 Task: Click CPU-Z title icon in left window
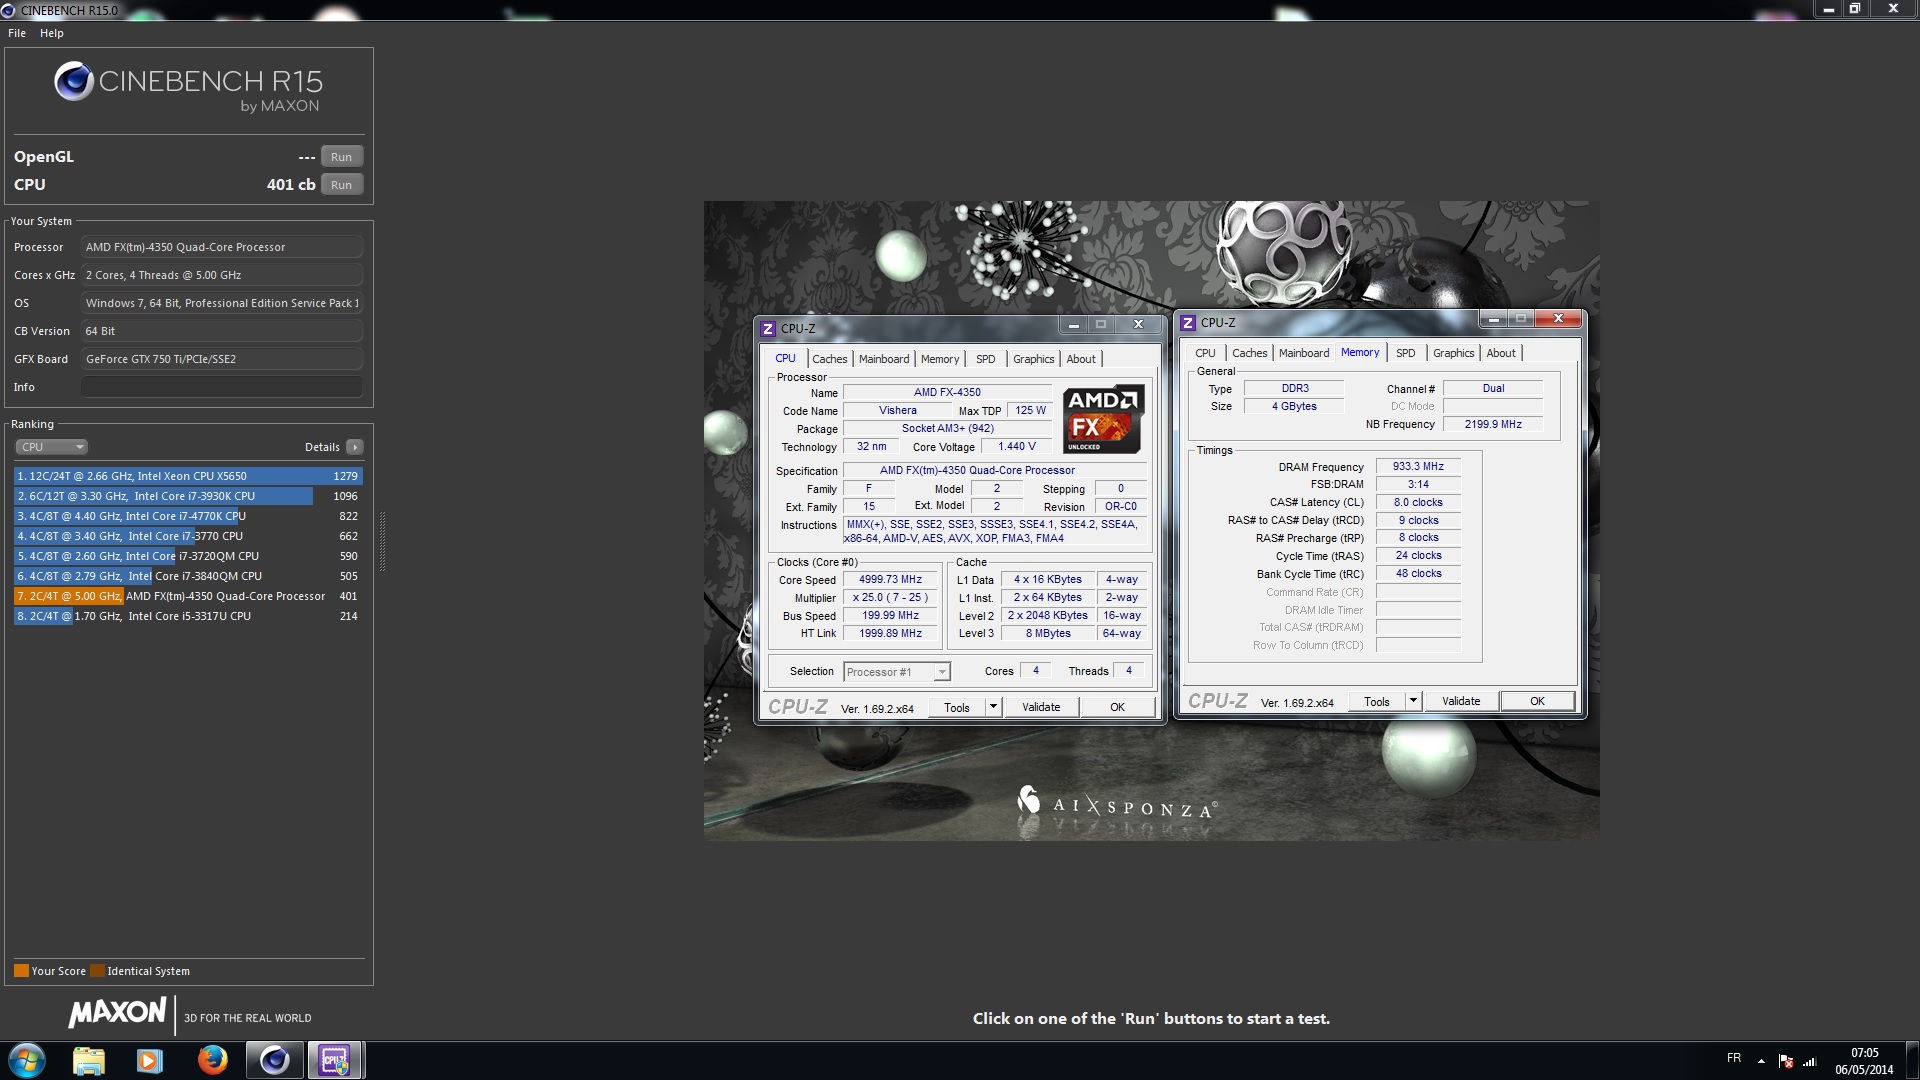point(768,328)
